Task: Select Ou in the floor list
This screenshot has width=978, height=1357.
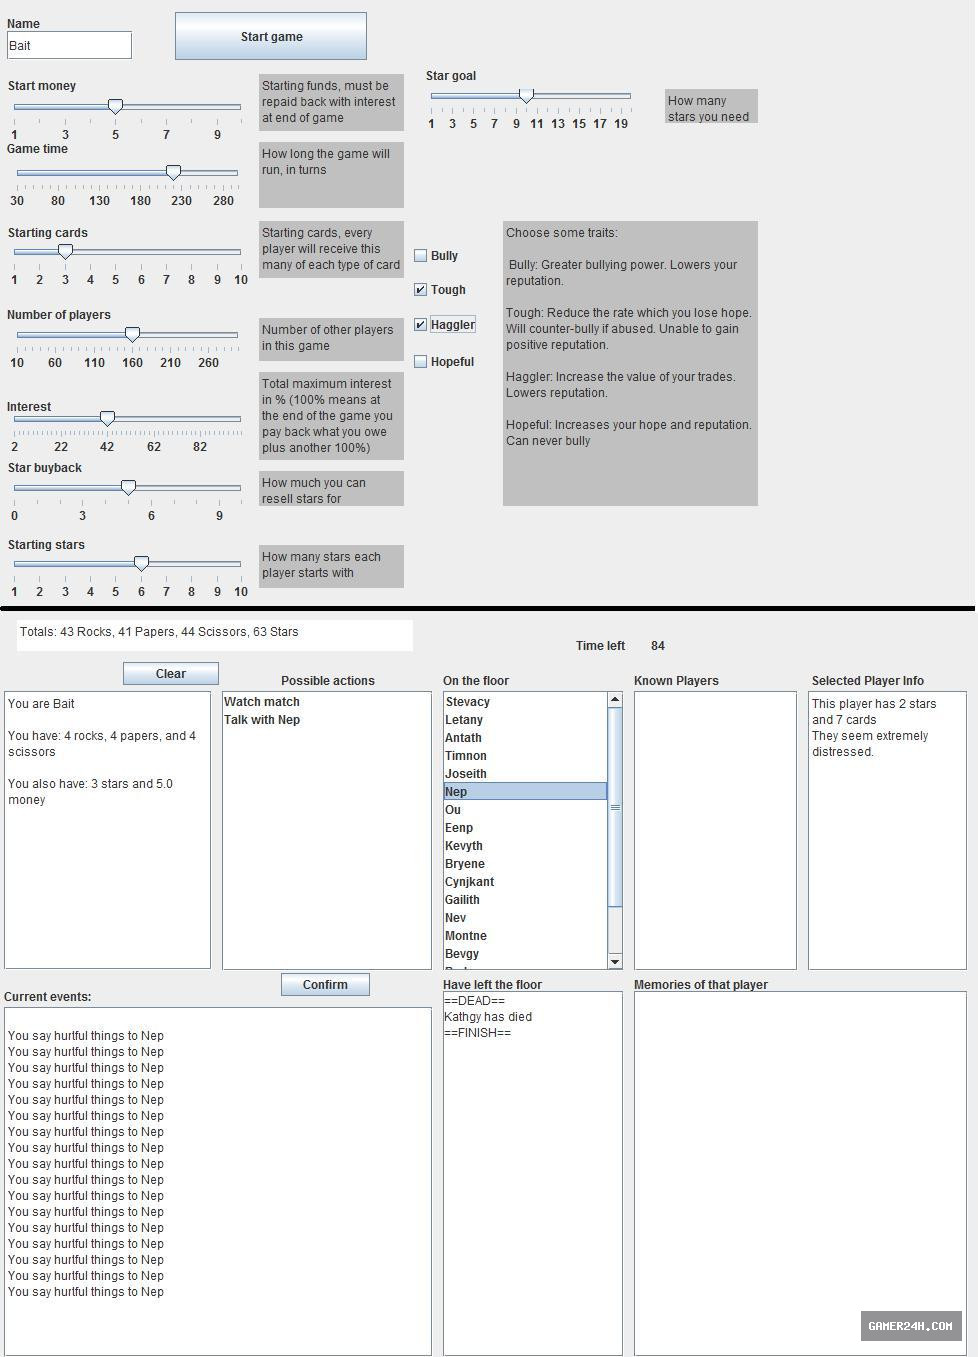Action: pos(525,810)
